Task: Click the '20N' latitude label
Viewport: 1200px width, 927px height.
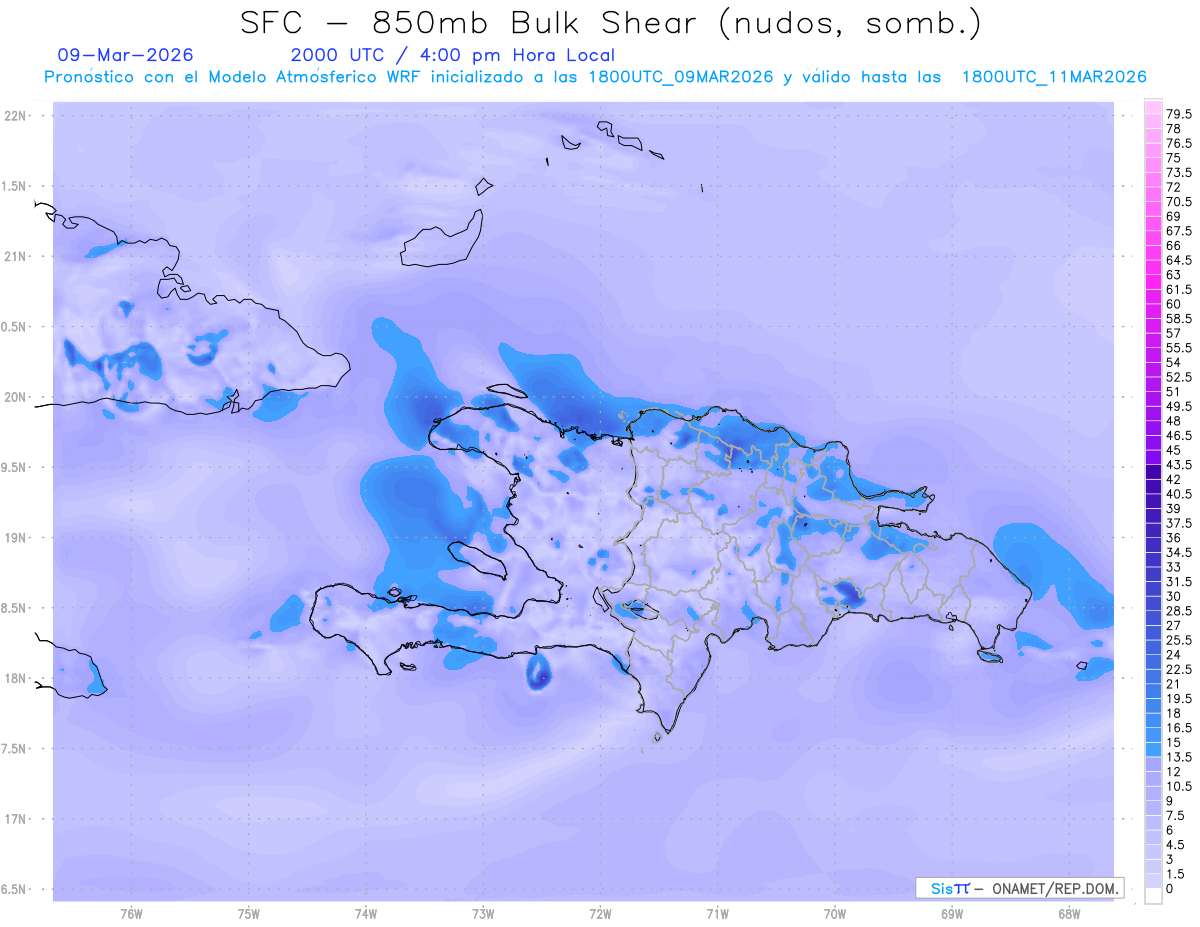Action: tap(17, 397)
